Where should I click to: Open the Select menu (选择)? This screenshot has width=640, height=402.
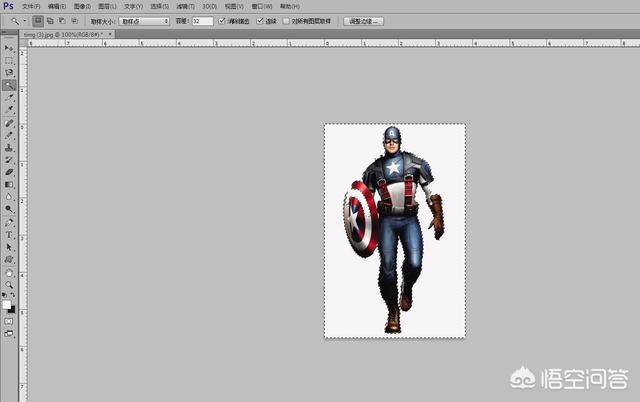[159, 7]
